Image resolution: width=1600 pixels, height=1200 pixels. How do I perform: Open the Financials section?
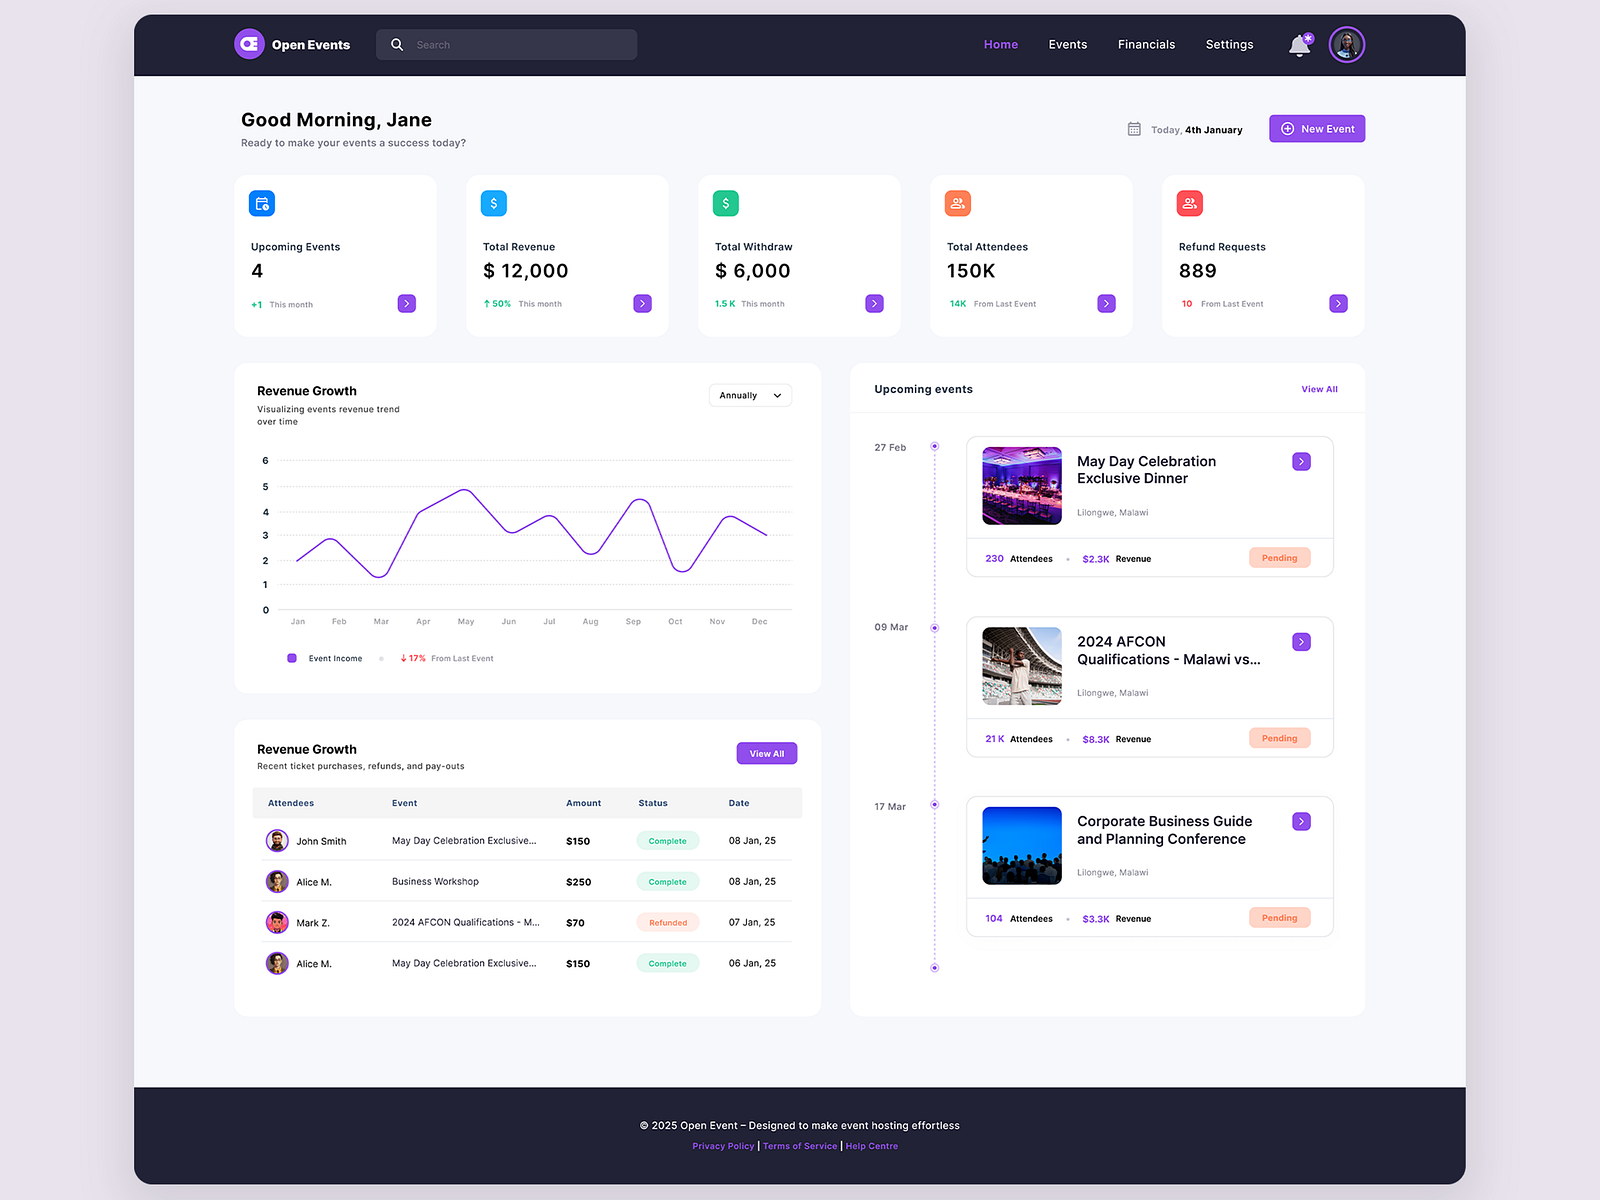[x=1146, y=44]
